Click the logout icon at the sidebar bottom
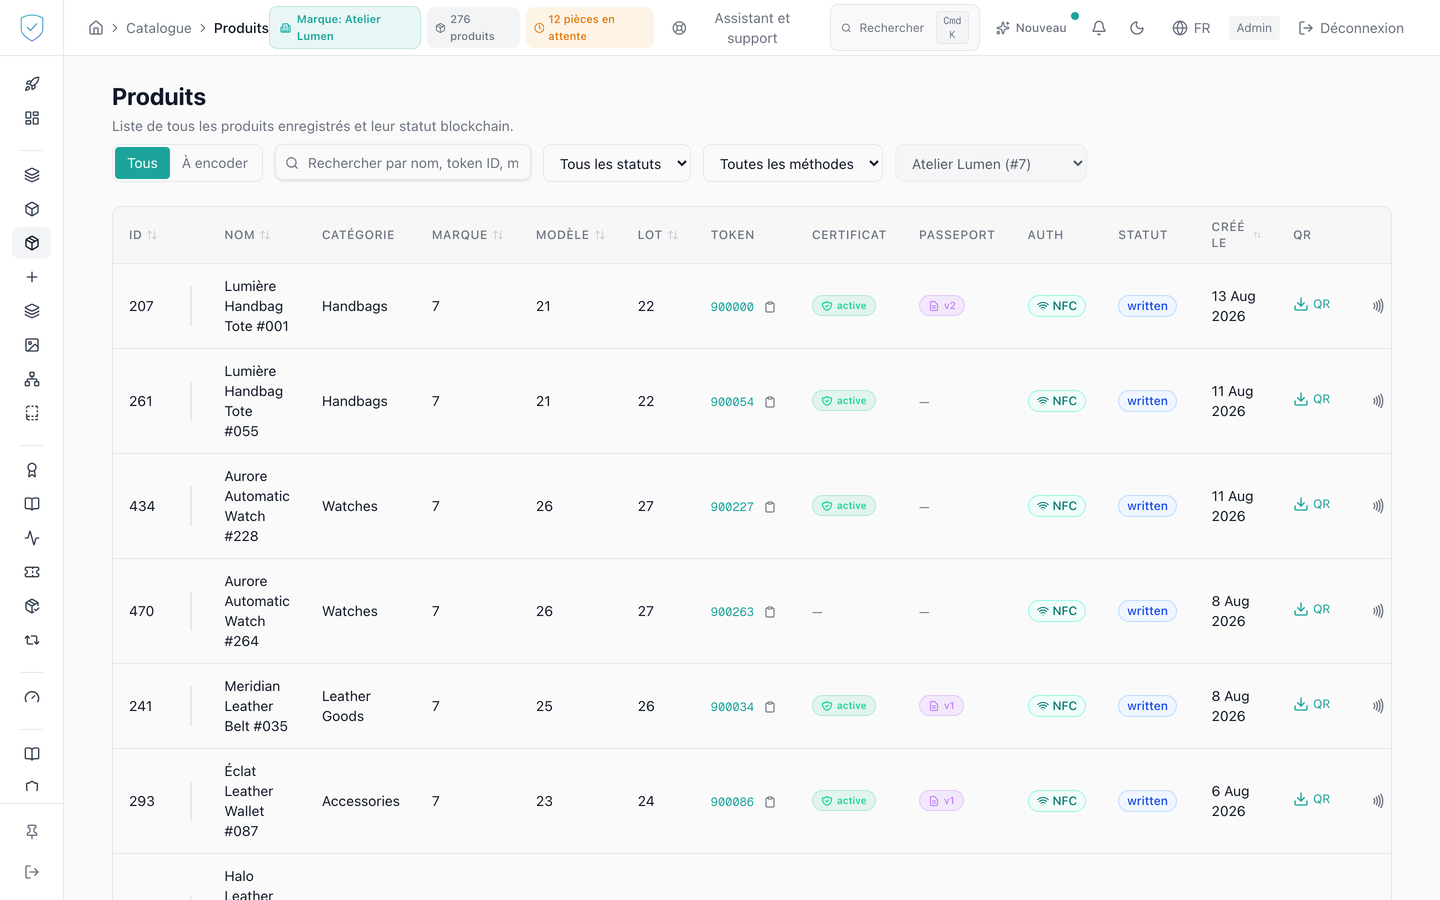The image size is (1440, 900). [32, 872]
